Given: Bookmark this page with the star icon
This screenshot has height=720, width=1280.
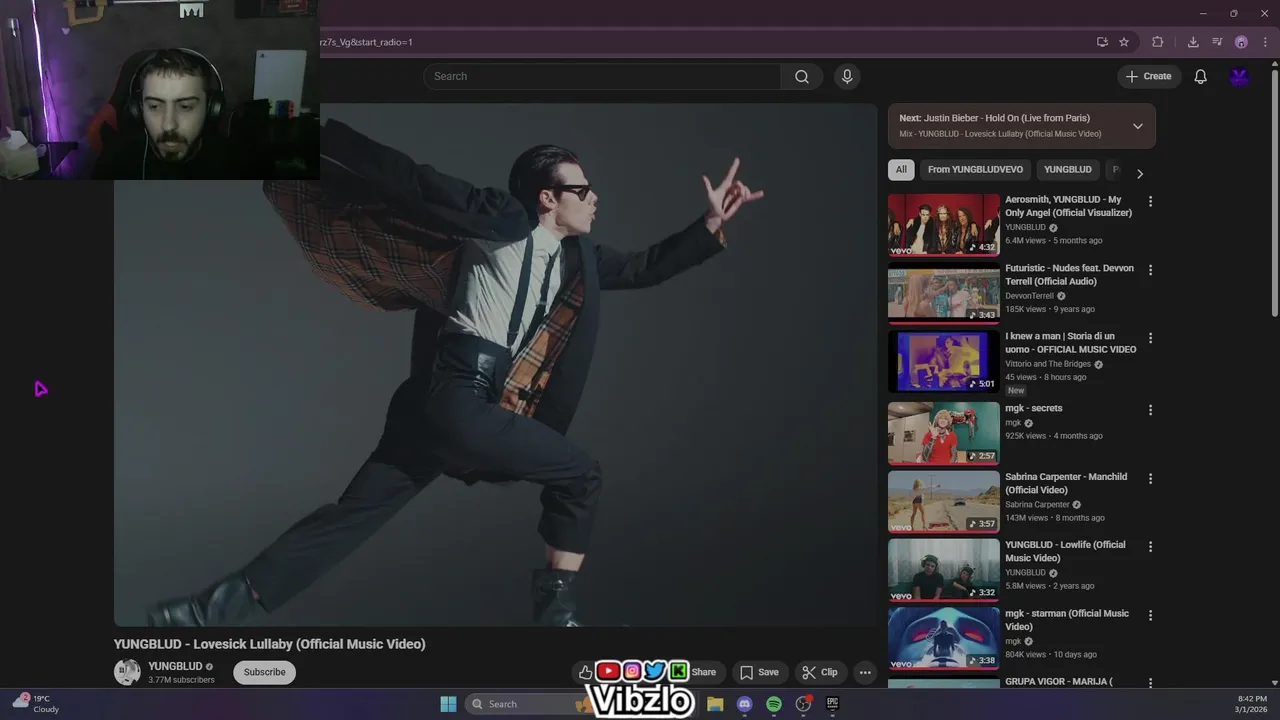Looking at the screenshot, I should [x=1124, y=42].
